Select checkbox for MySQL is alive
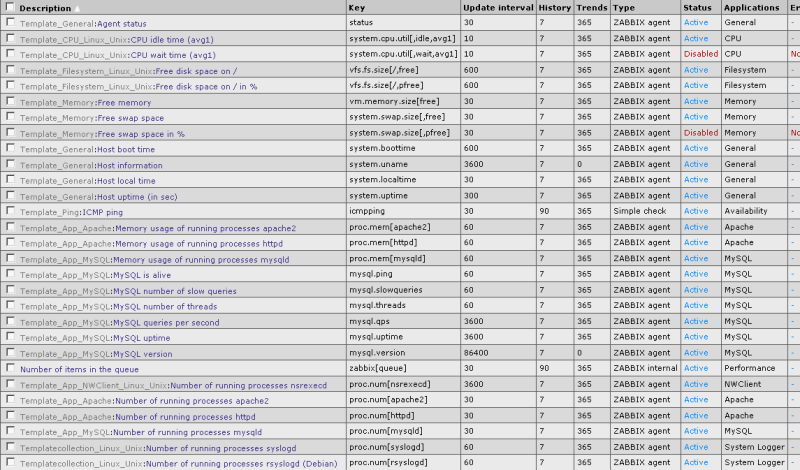This screenshot has width=800, height=470. pos(10,274)
